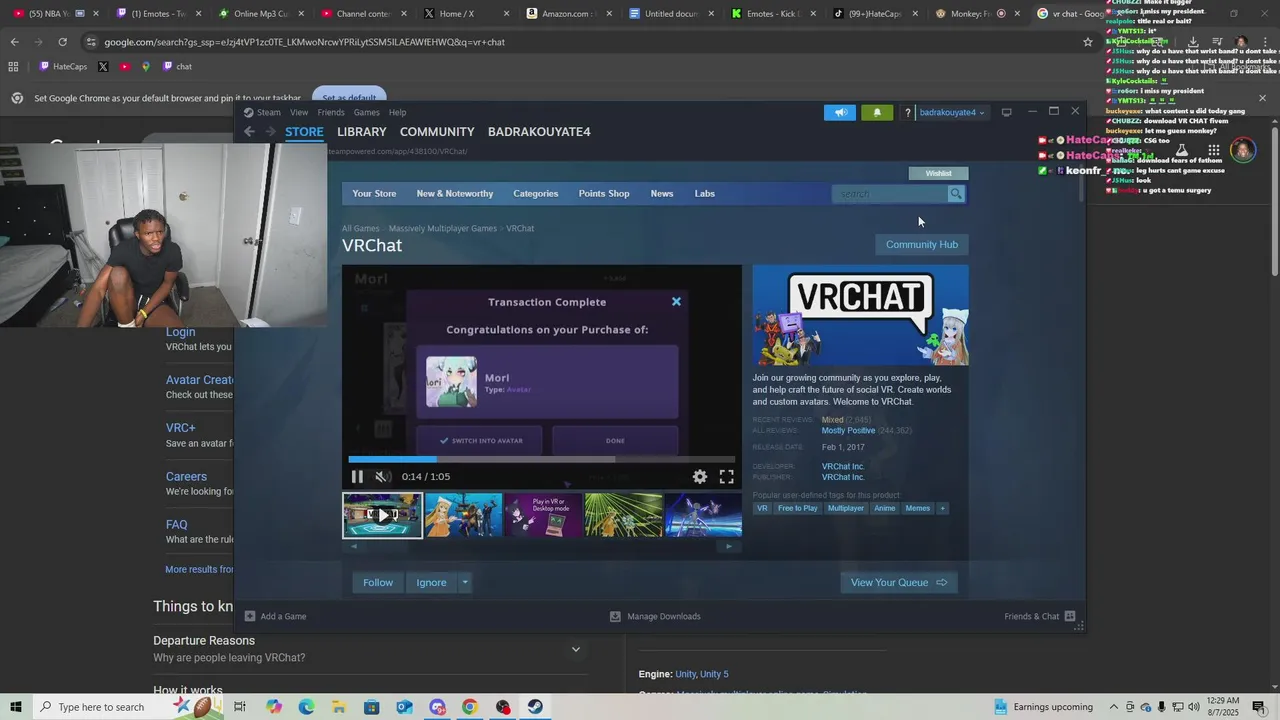Click View Your Queue button
Screen dimensions: 1280x720
[899, 583]
